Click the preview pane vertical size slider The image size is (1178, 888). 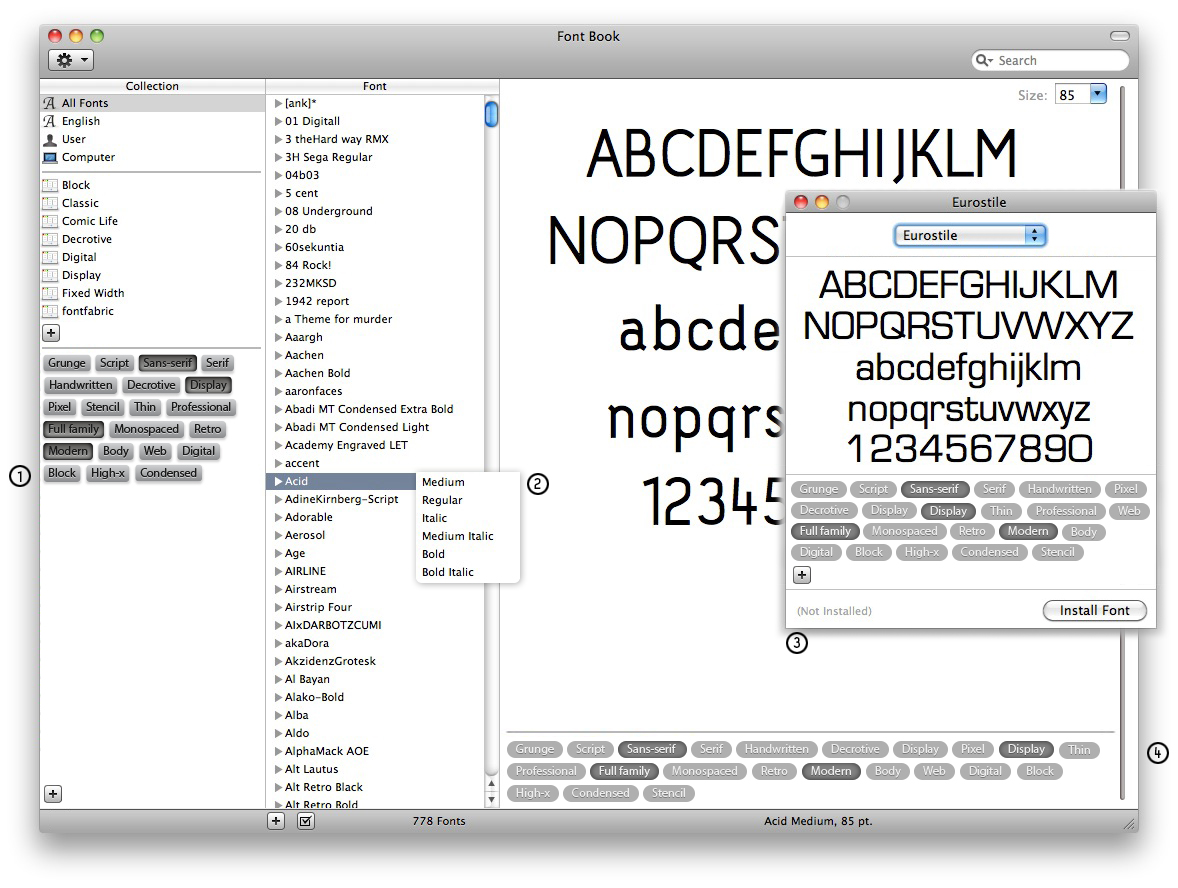click(x=1122, y=443)
